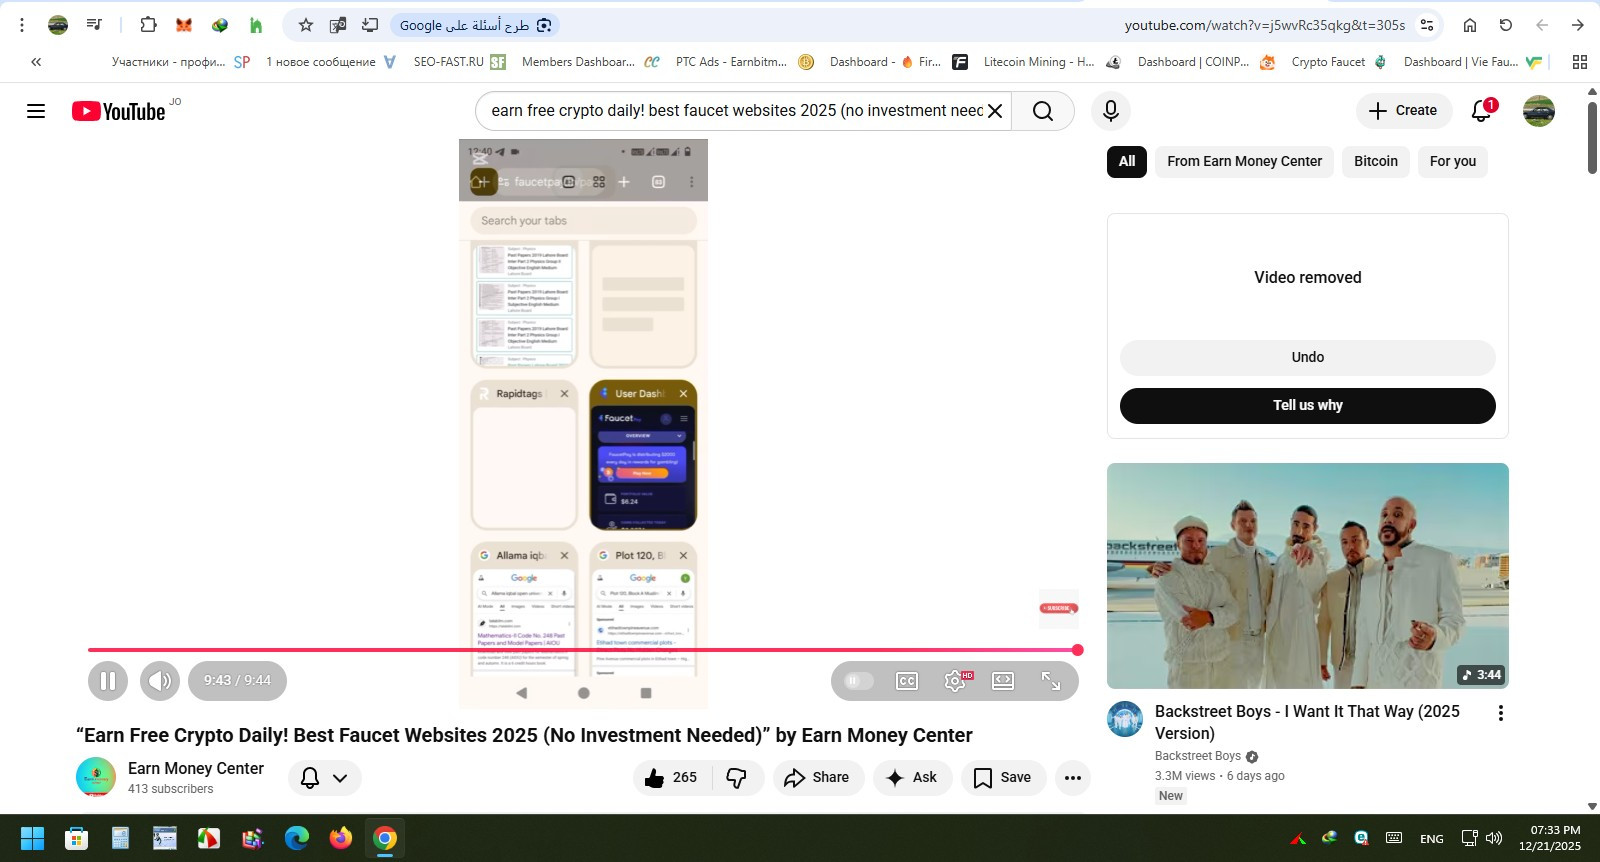Click the page vertical scrollbar thumb
The width and height of the screenshot is (1600, 862).
point(1592,138)
